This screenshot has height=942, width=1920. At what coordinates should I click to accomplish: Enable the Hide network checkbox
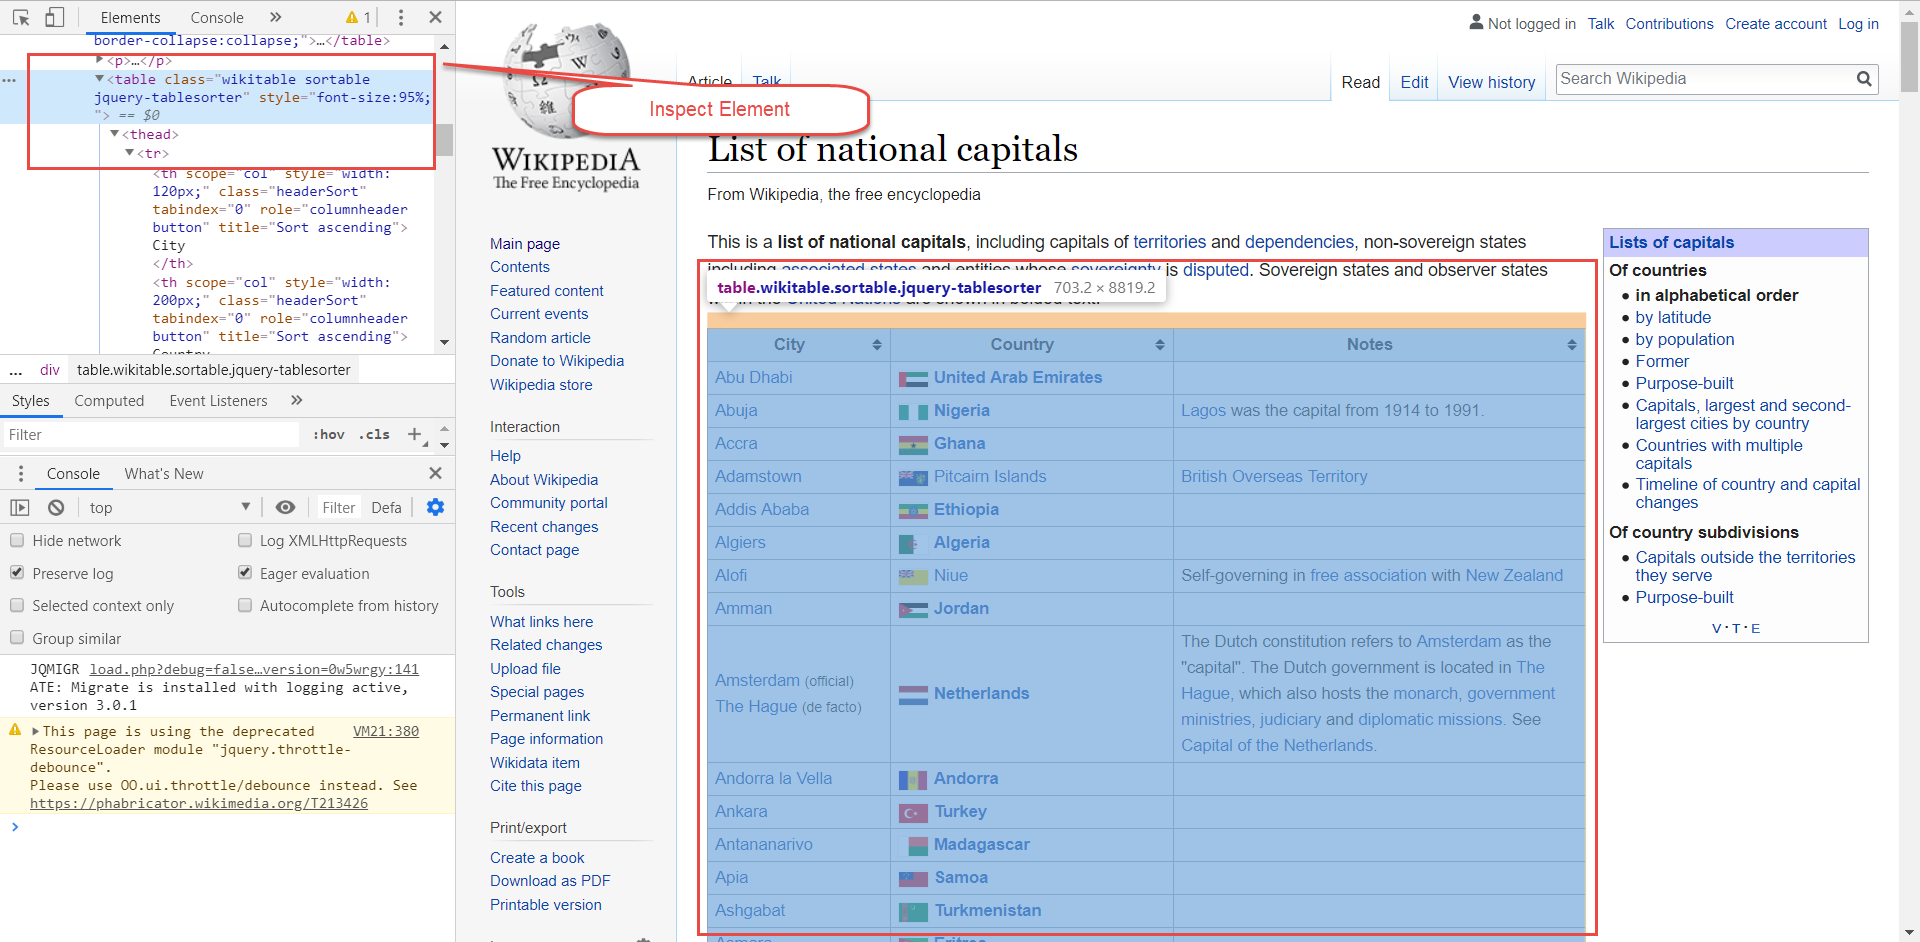17,540
